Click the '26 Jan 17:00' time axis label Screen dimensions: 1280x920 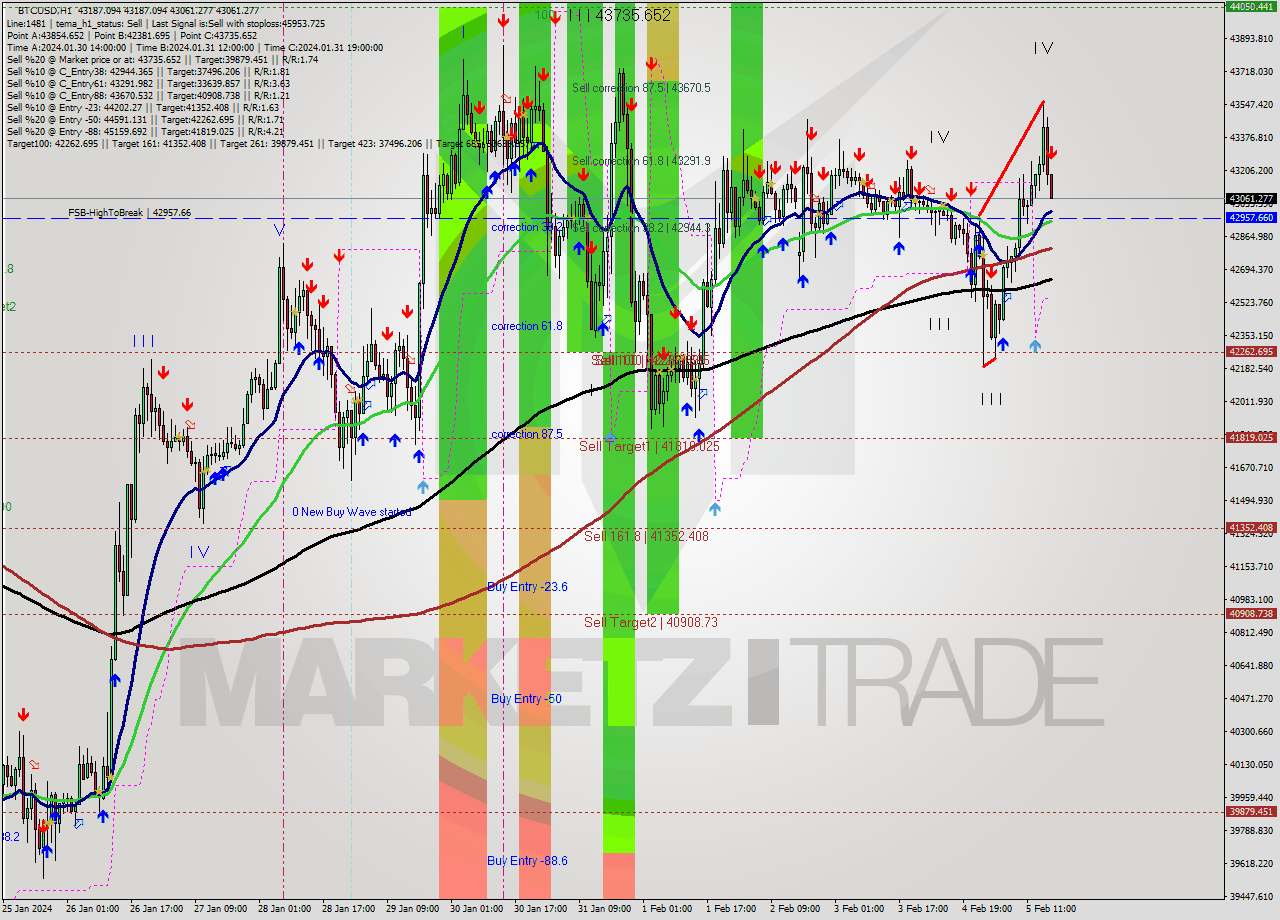click(x=154, y=909)
